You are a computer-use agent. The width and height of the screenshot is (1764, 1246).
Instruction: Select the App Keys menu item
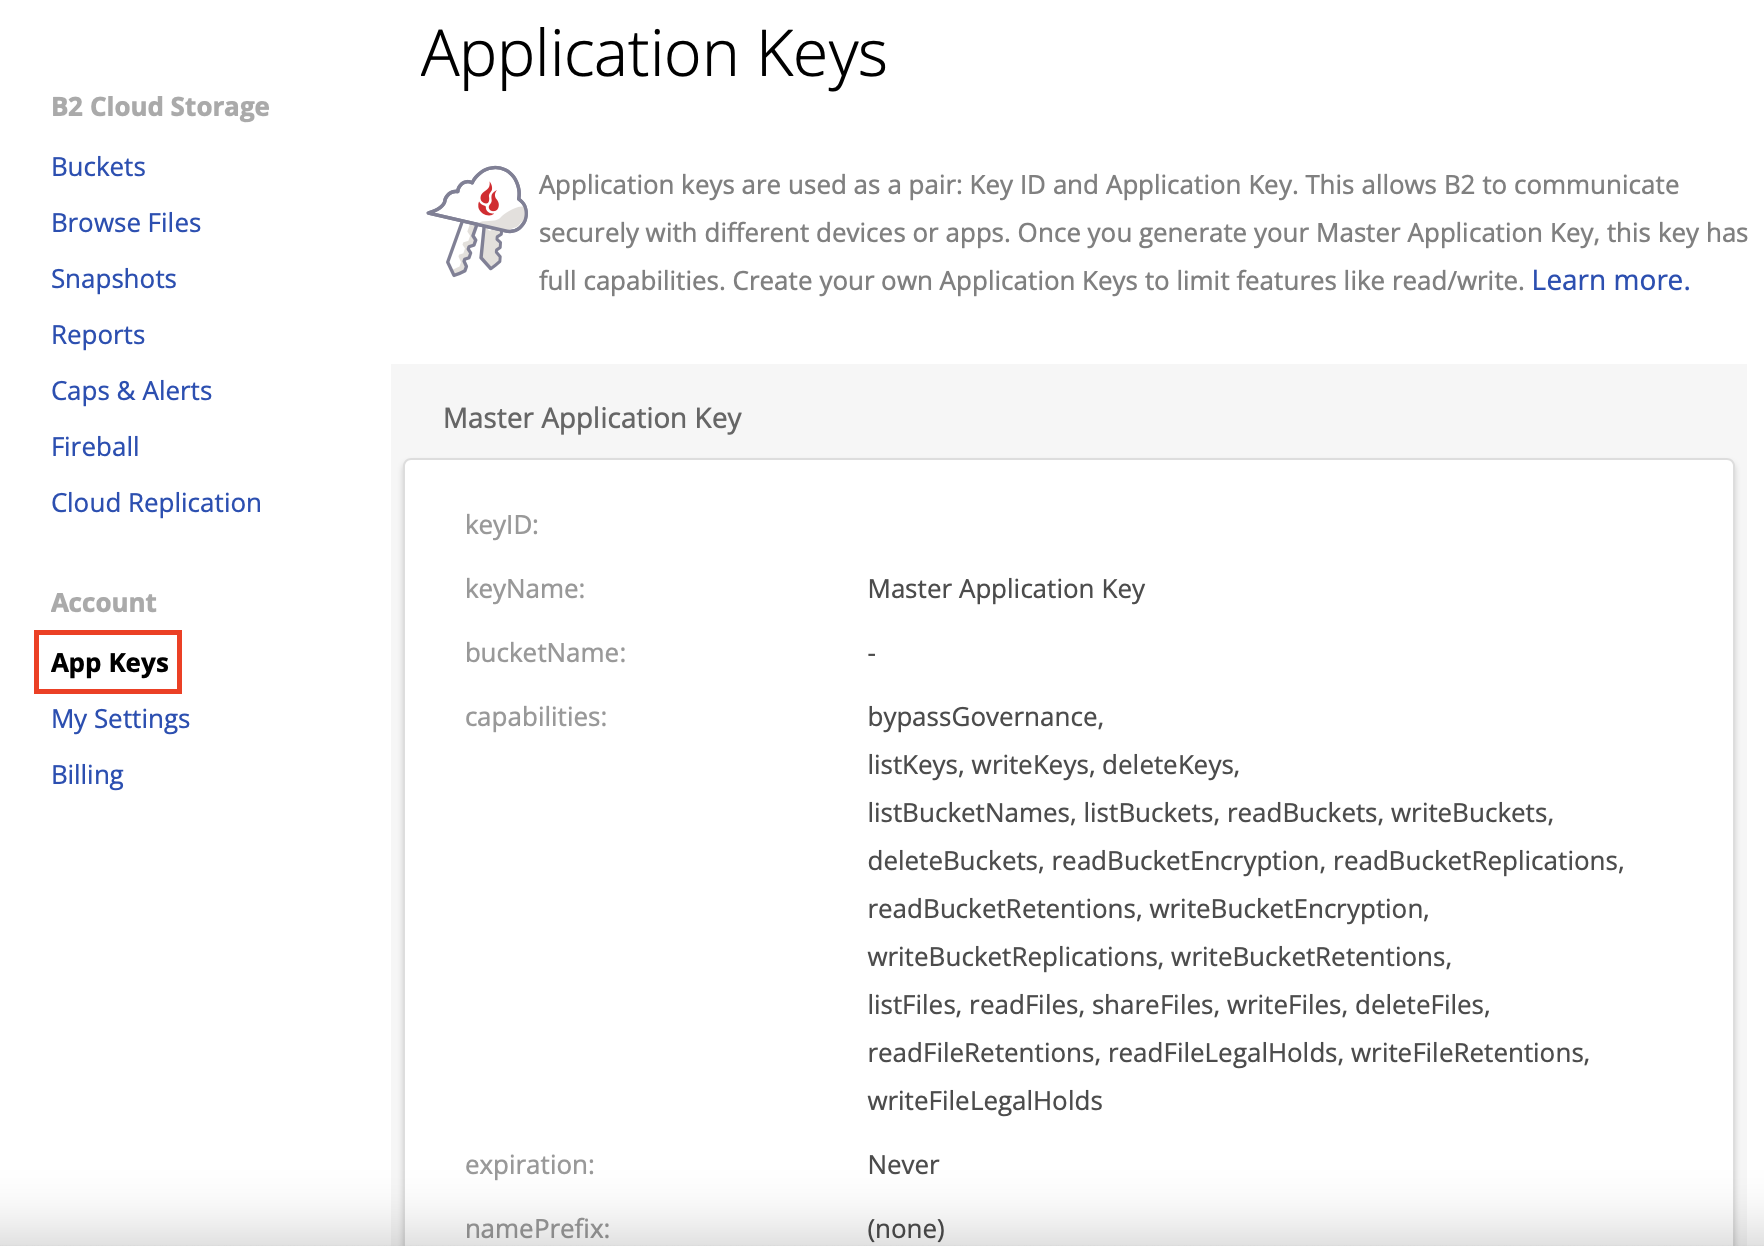[109, 663]
